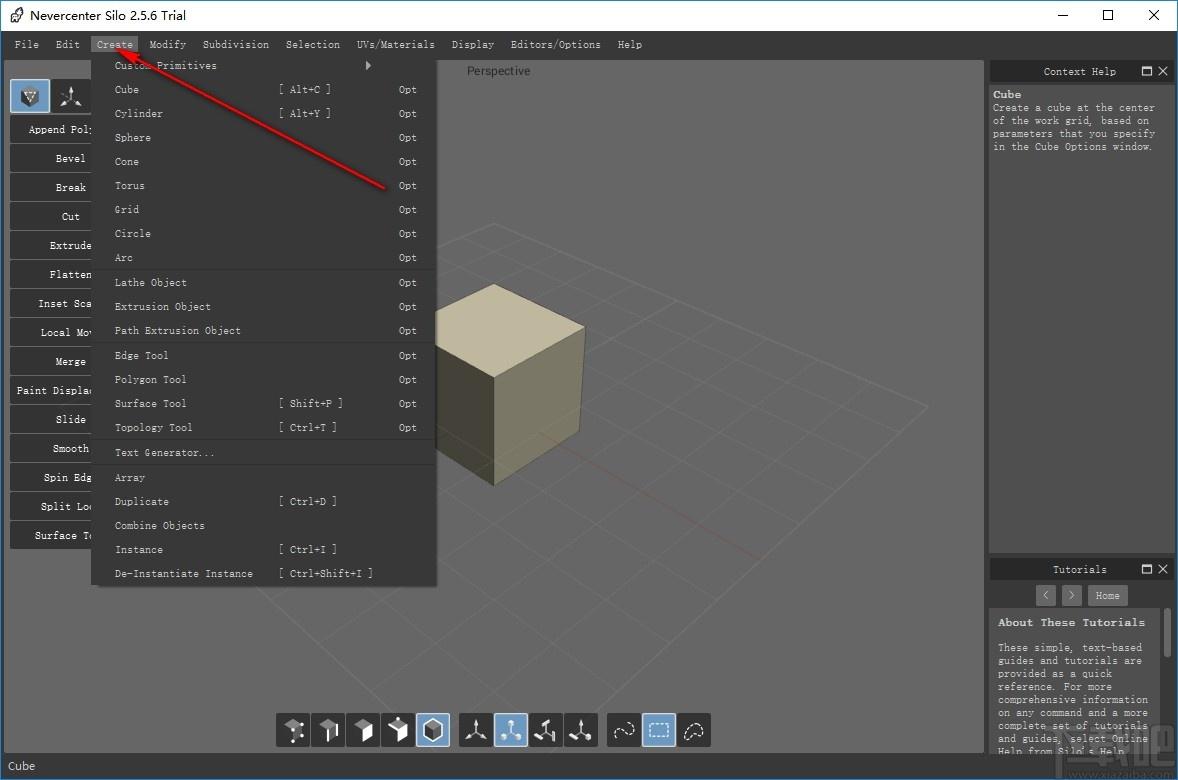This screenshot has width=1178, height=780.
Task: Click the Bevel button in left panel
Action: (51, 159)
